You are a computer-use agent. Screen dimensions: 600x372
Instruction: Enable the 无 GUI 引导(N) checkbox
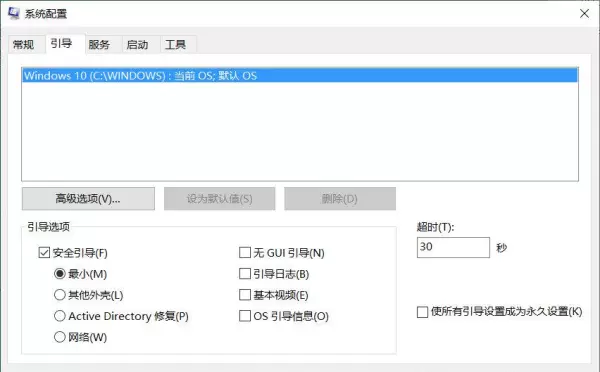click(245, 253)
